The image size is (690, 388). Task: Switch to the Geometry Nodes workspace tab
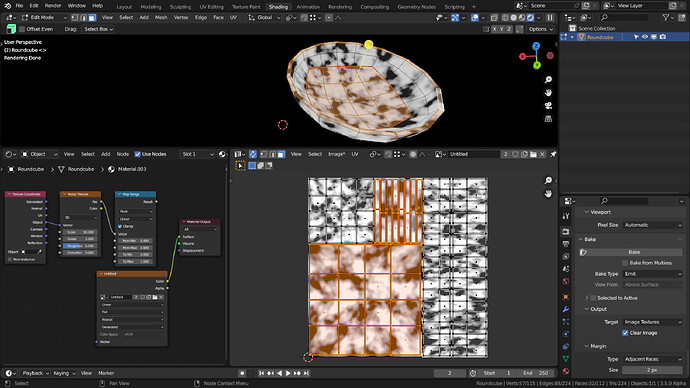(416, 7)
